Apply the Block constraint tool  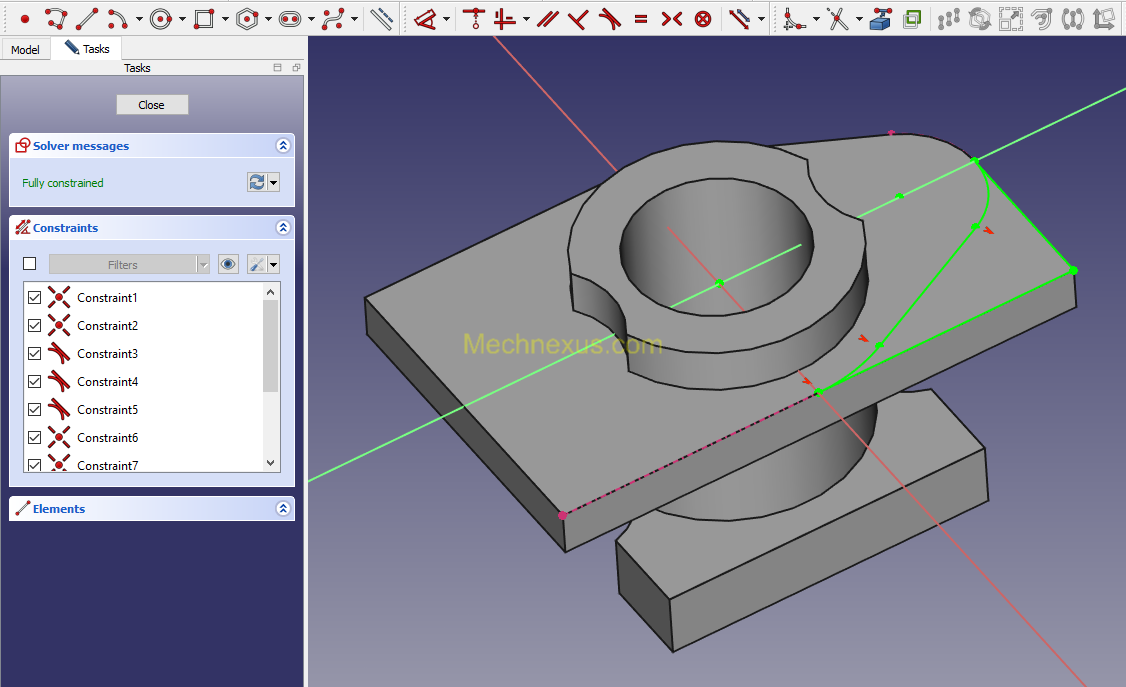point(703,19)
